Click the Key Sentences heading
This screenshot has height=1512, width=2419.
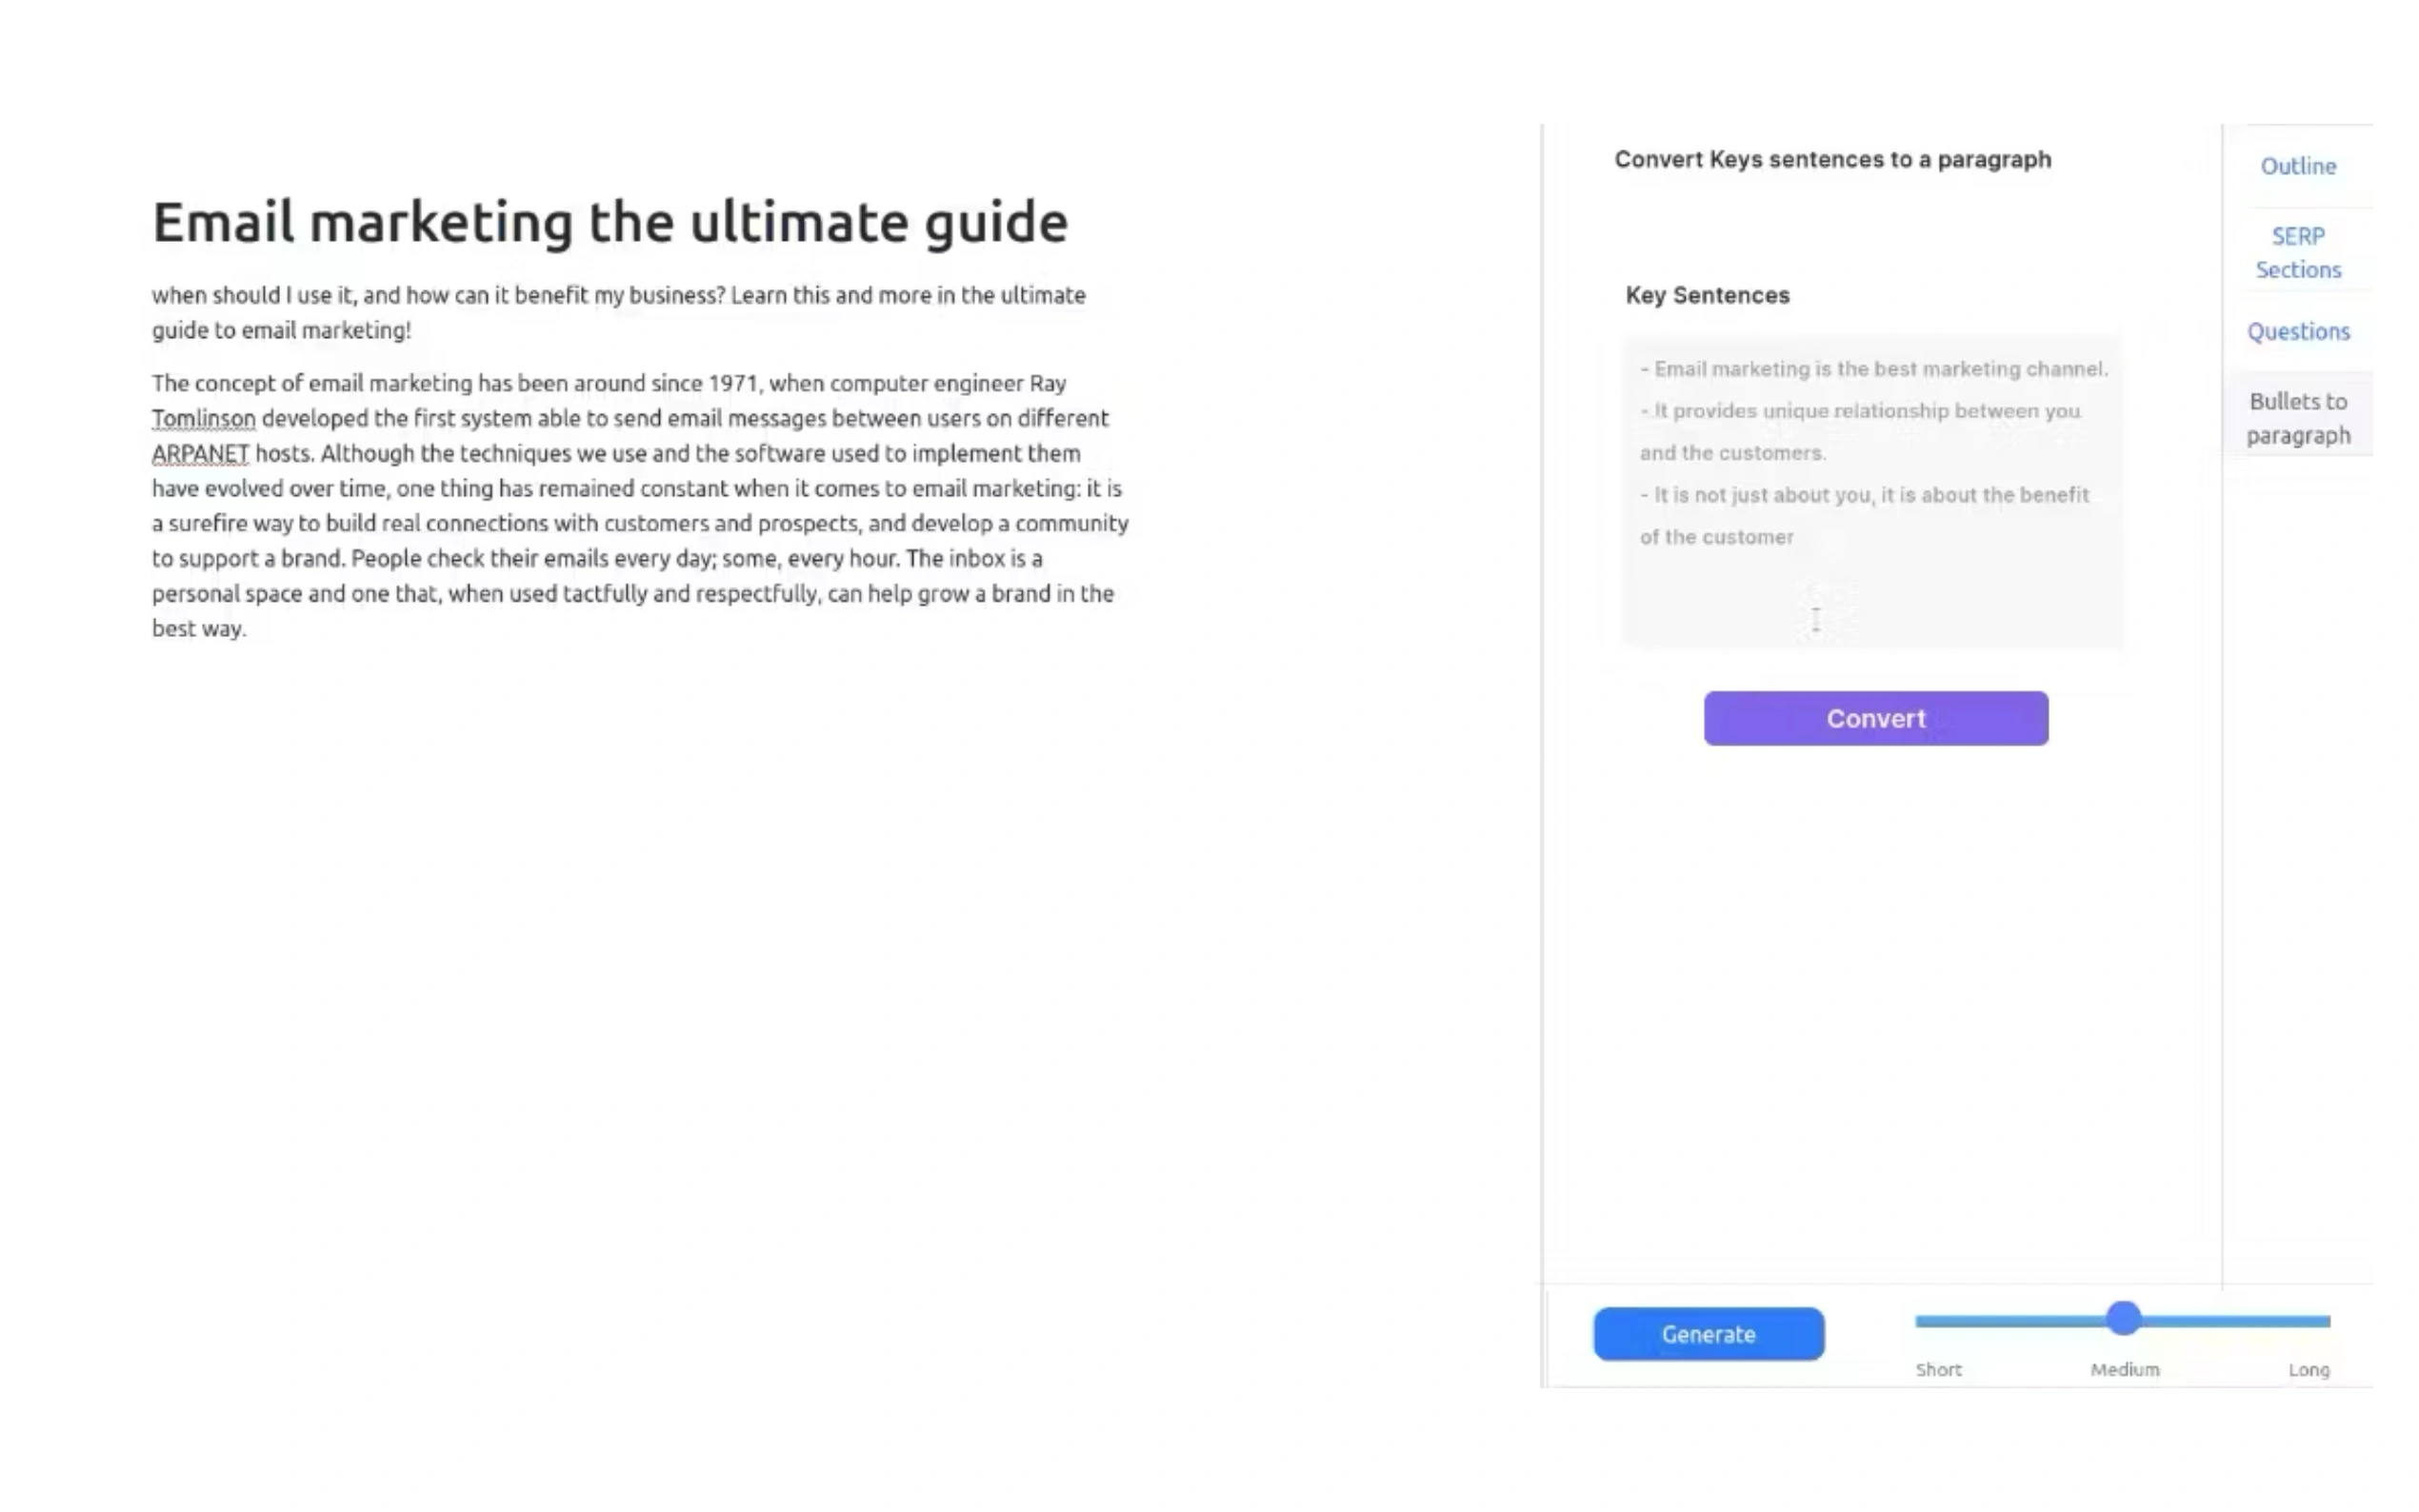pos(1706,295)
